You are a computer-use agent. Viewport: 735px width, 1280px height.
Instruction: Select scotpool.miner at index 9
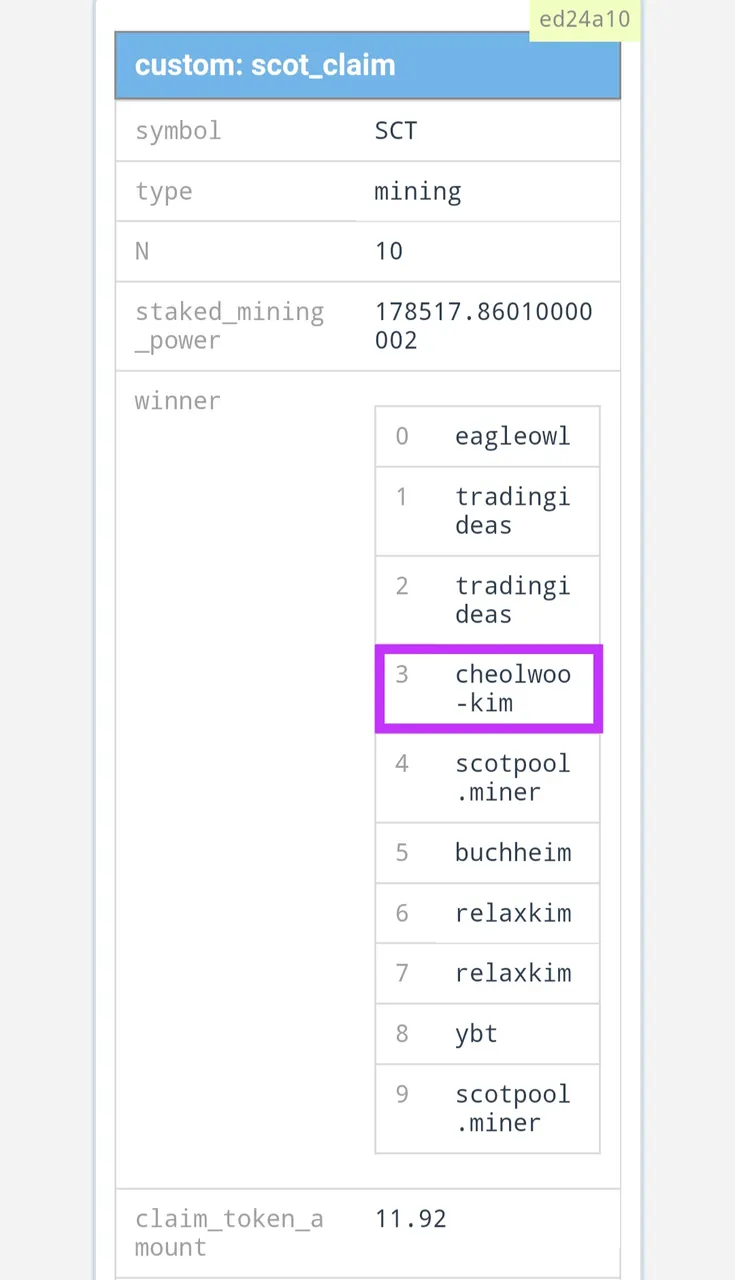coord(513,1108)
